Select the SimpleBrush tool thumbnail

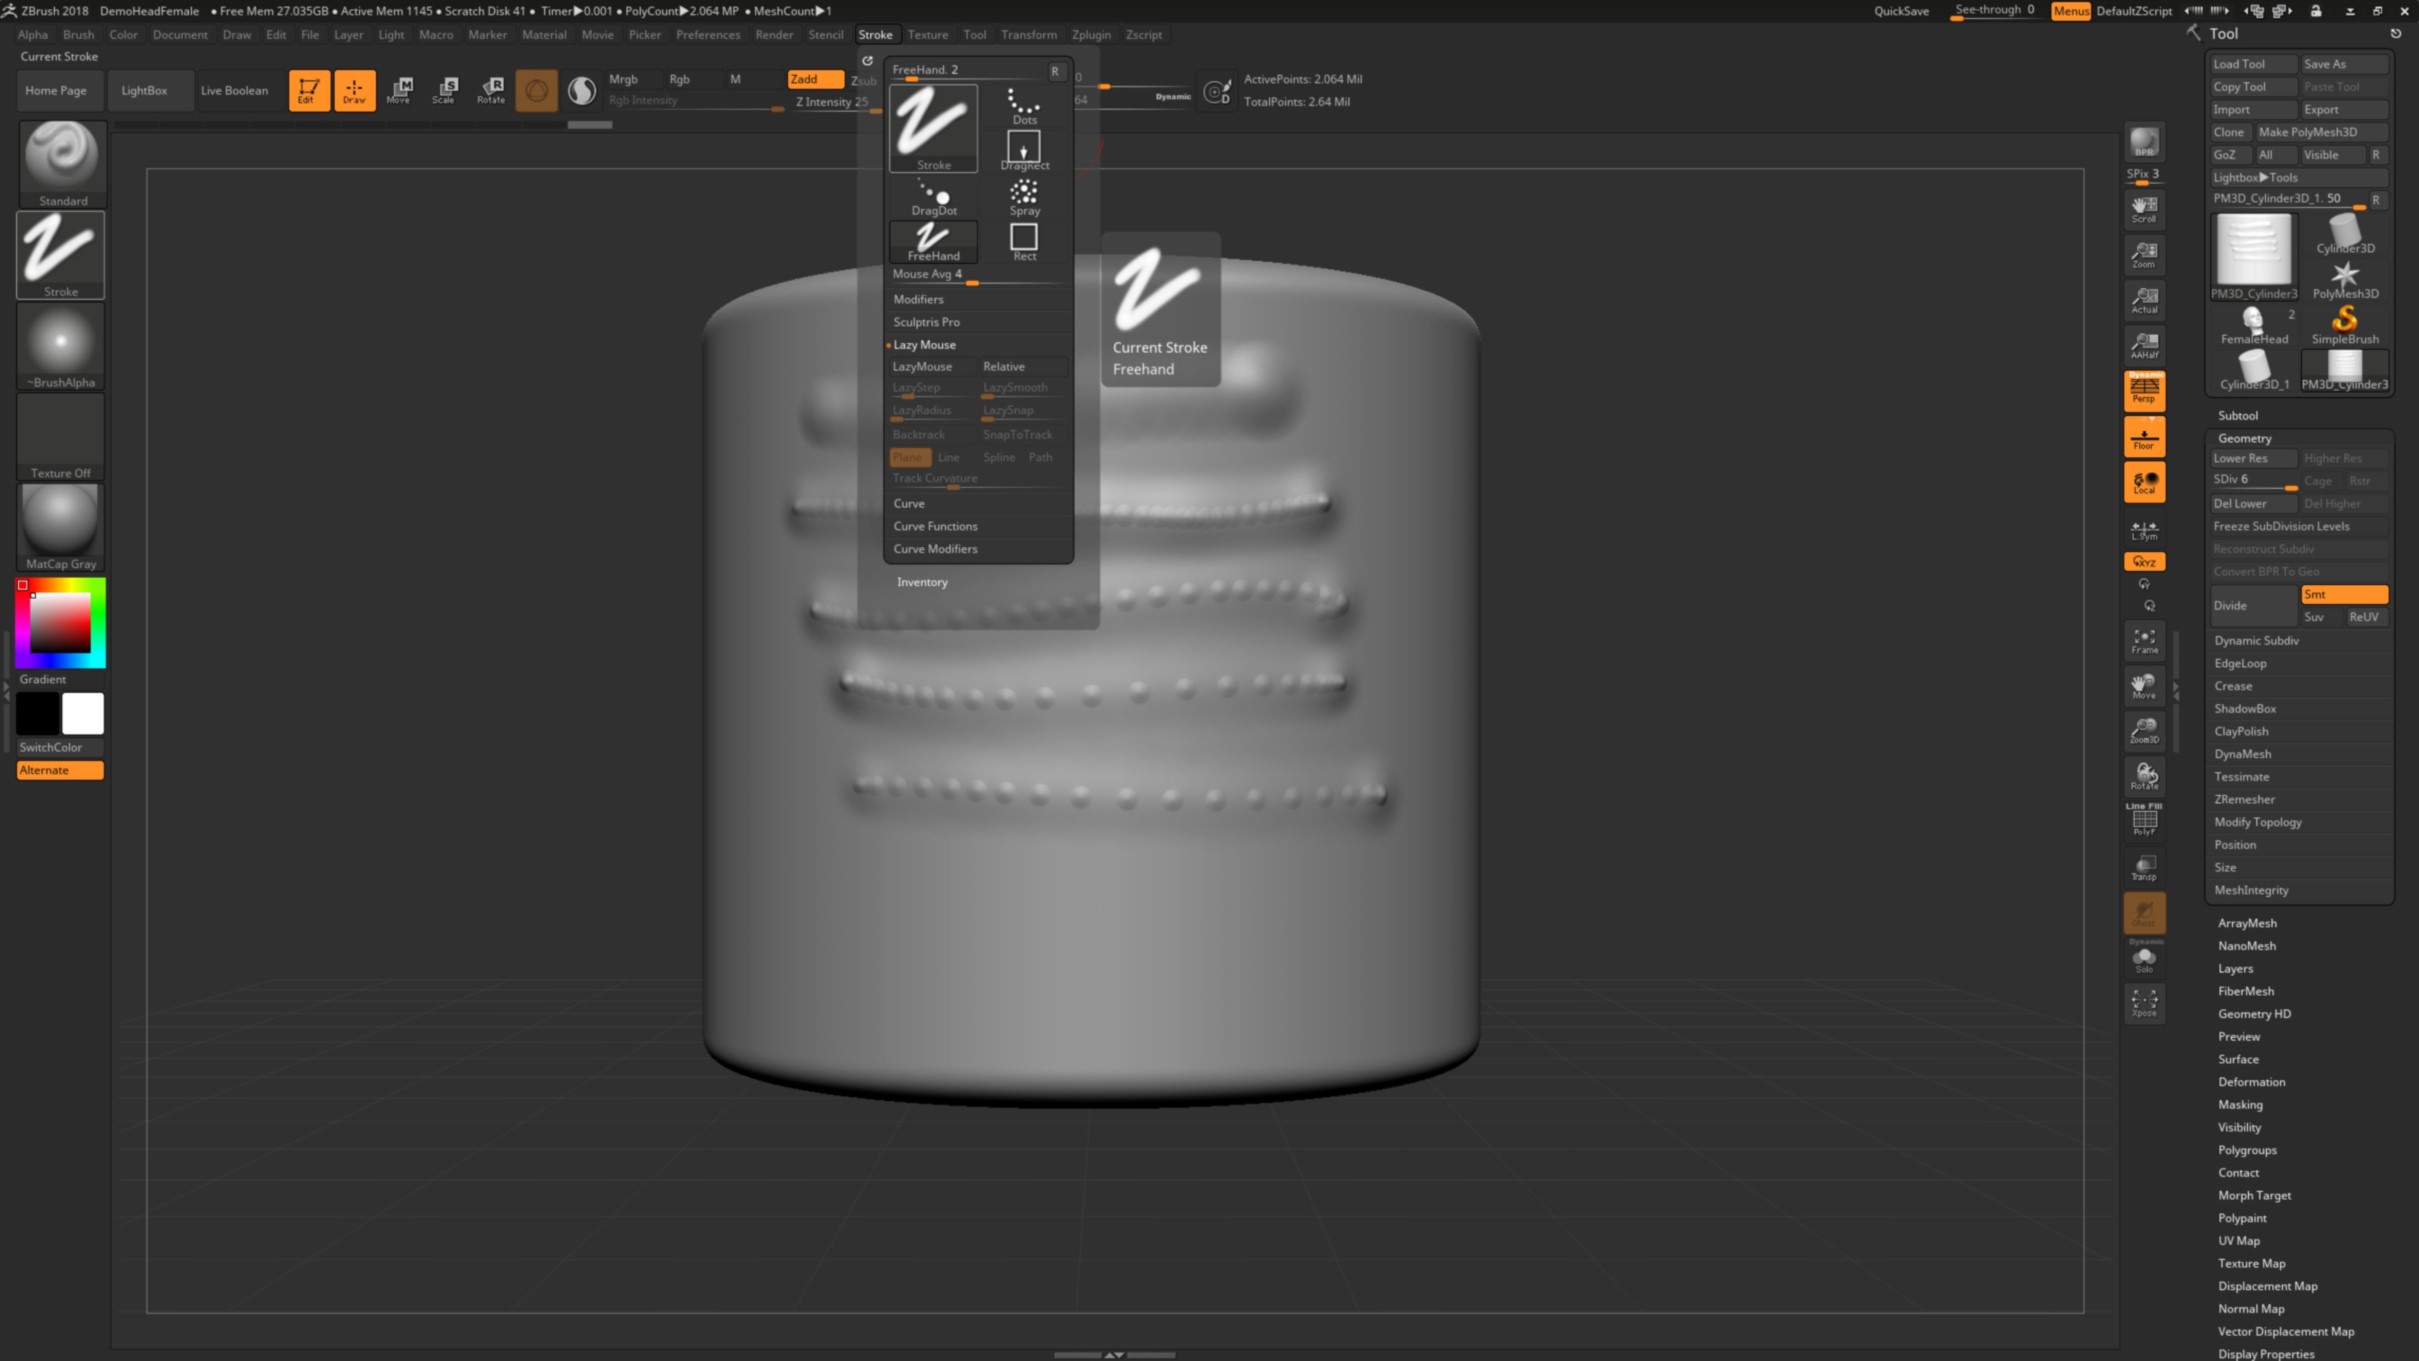[2345, 324]
